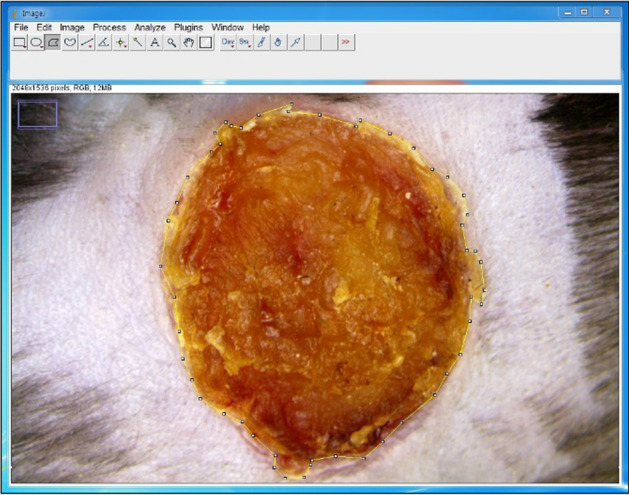Open the Stk stacks menu button
629x495 pixels.
[x=245, y=42]
